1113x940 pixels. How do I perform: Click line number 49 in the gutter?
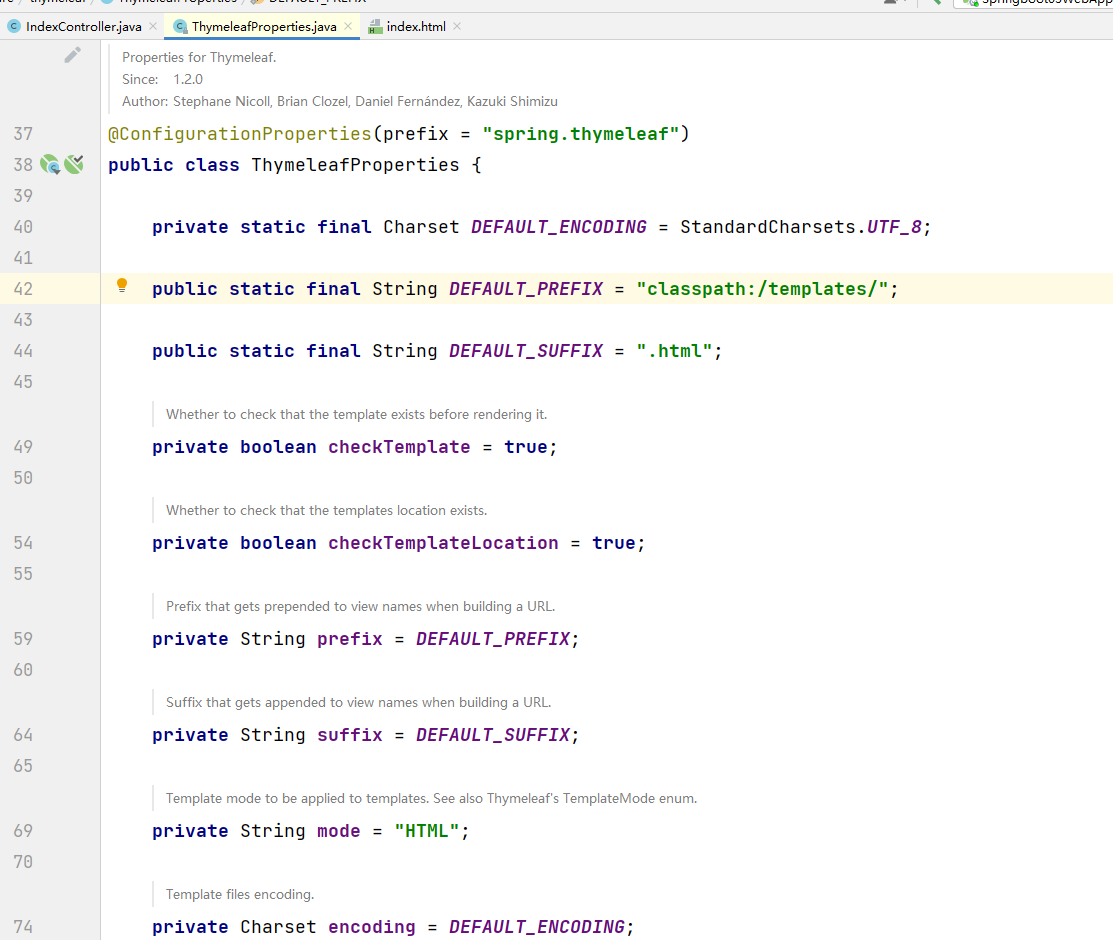[x=23, y=447]
